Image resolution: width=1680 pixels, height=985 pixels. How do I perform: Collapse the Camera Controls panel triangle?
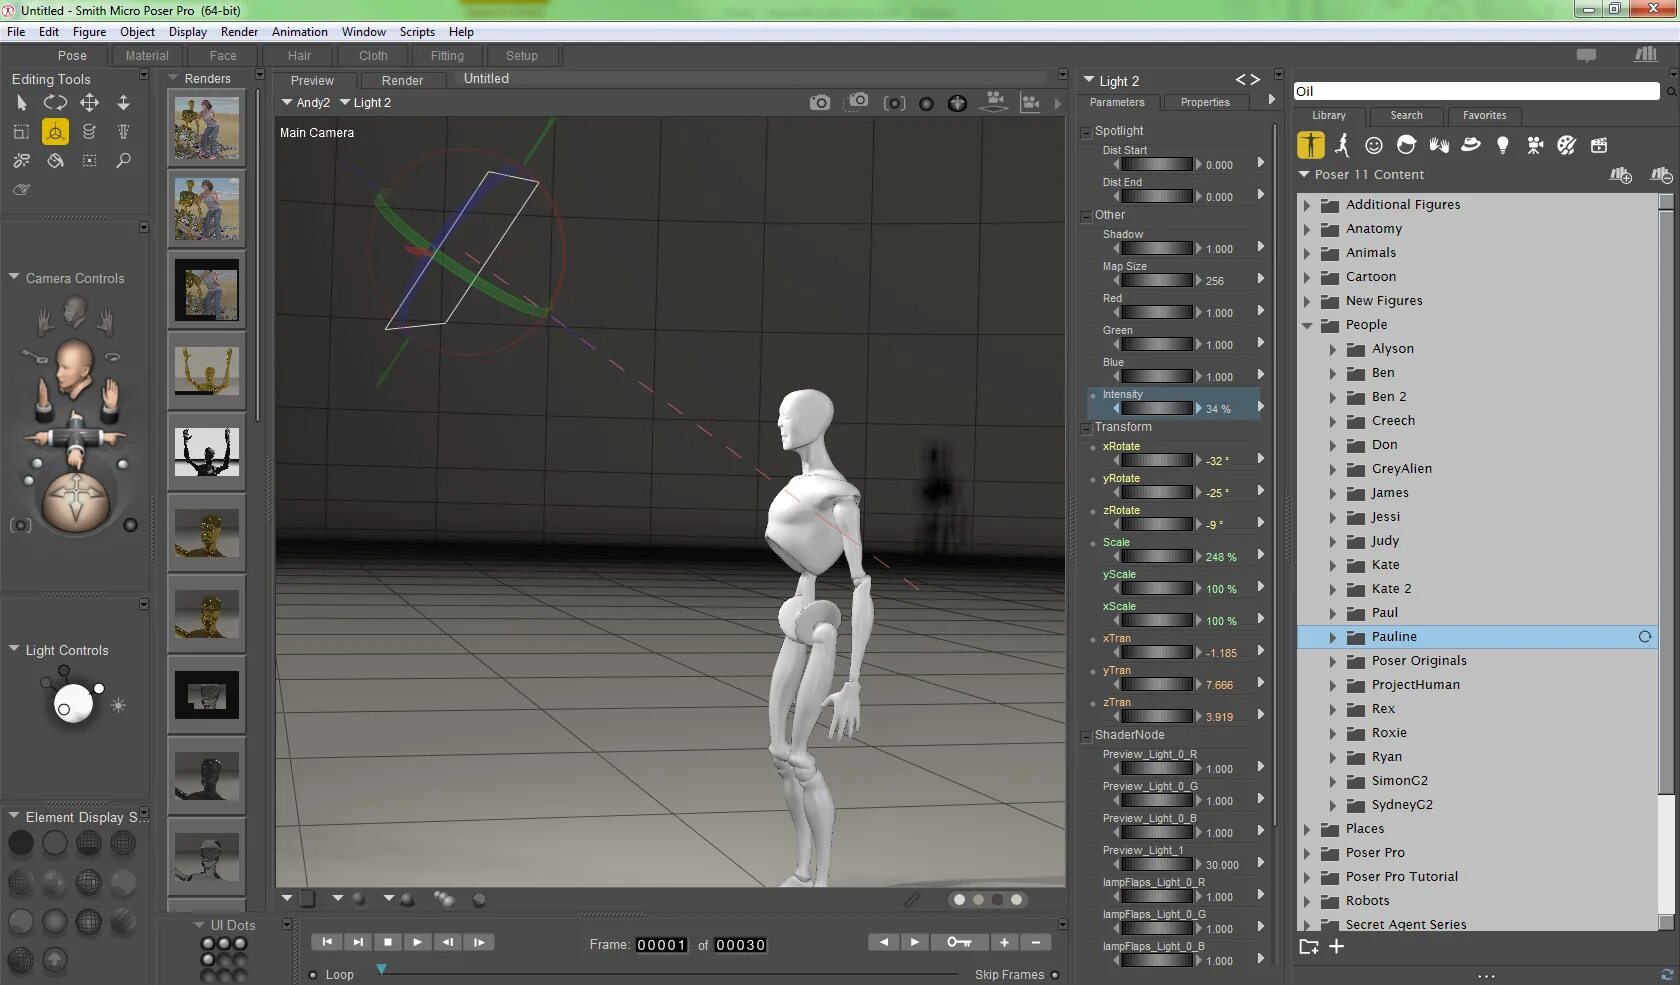click(14, 277)
